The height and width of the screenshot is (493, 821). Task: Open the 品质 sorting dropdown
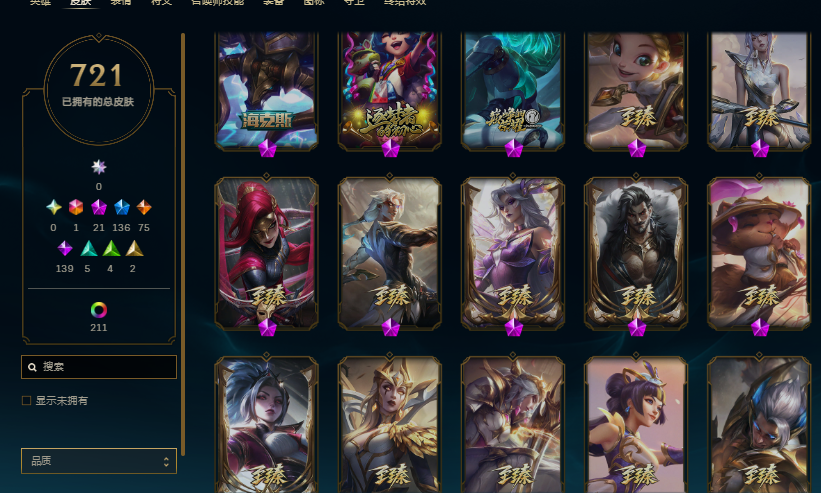click(x=98, y=461)
